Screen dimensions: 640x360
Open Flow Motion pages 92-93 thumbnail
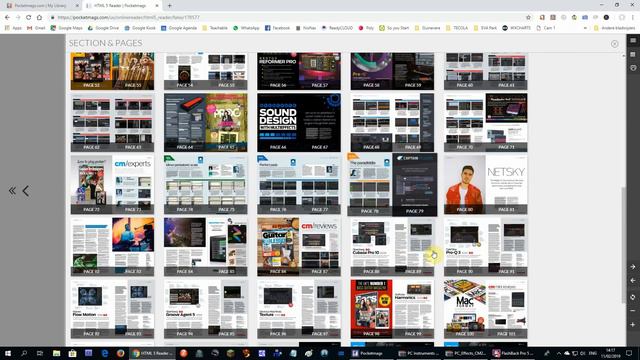coord(112,309)
